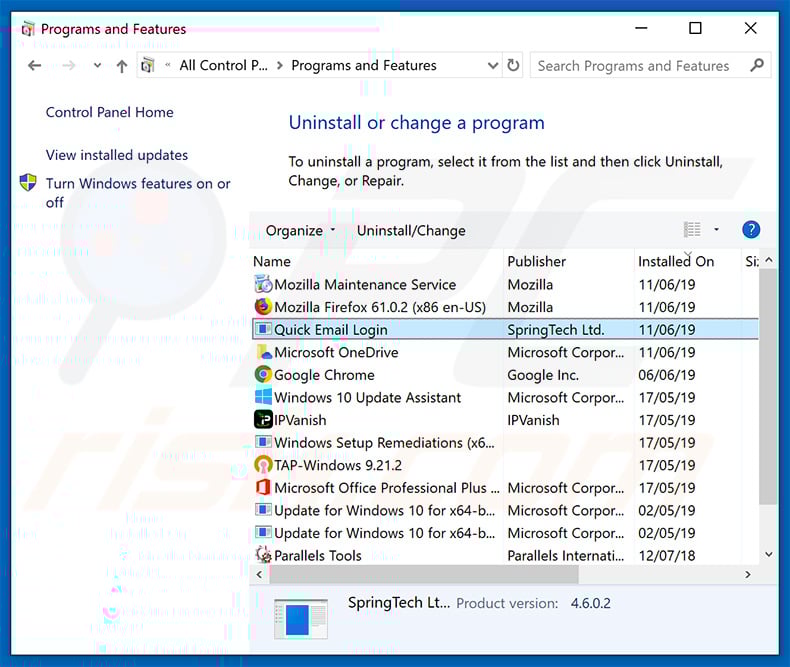Click the horizontal scrollbar thumb
The height and width of the screenshot is (667, 790).
tap(424, 574)
